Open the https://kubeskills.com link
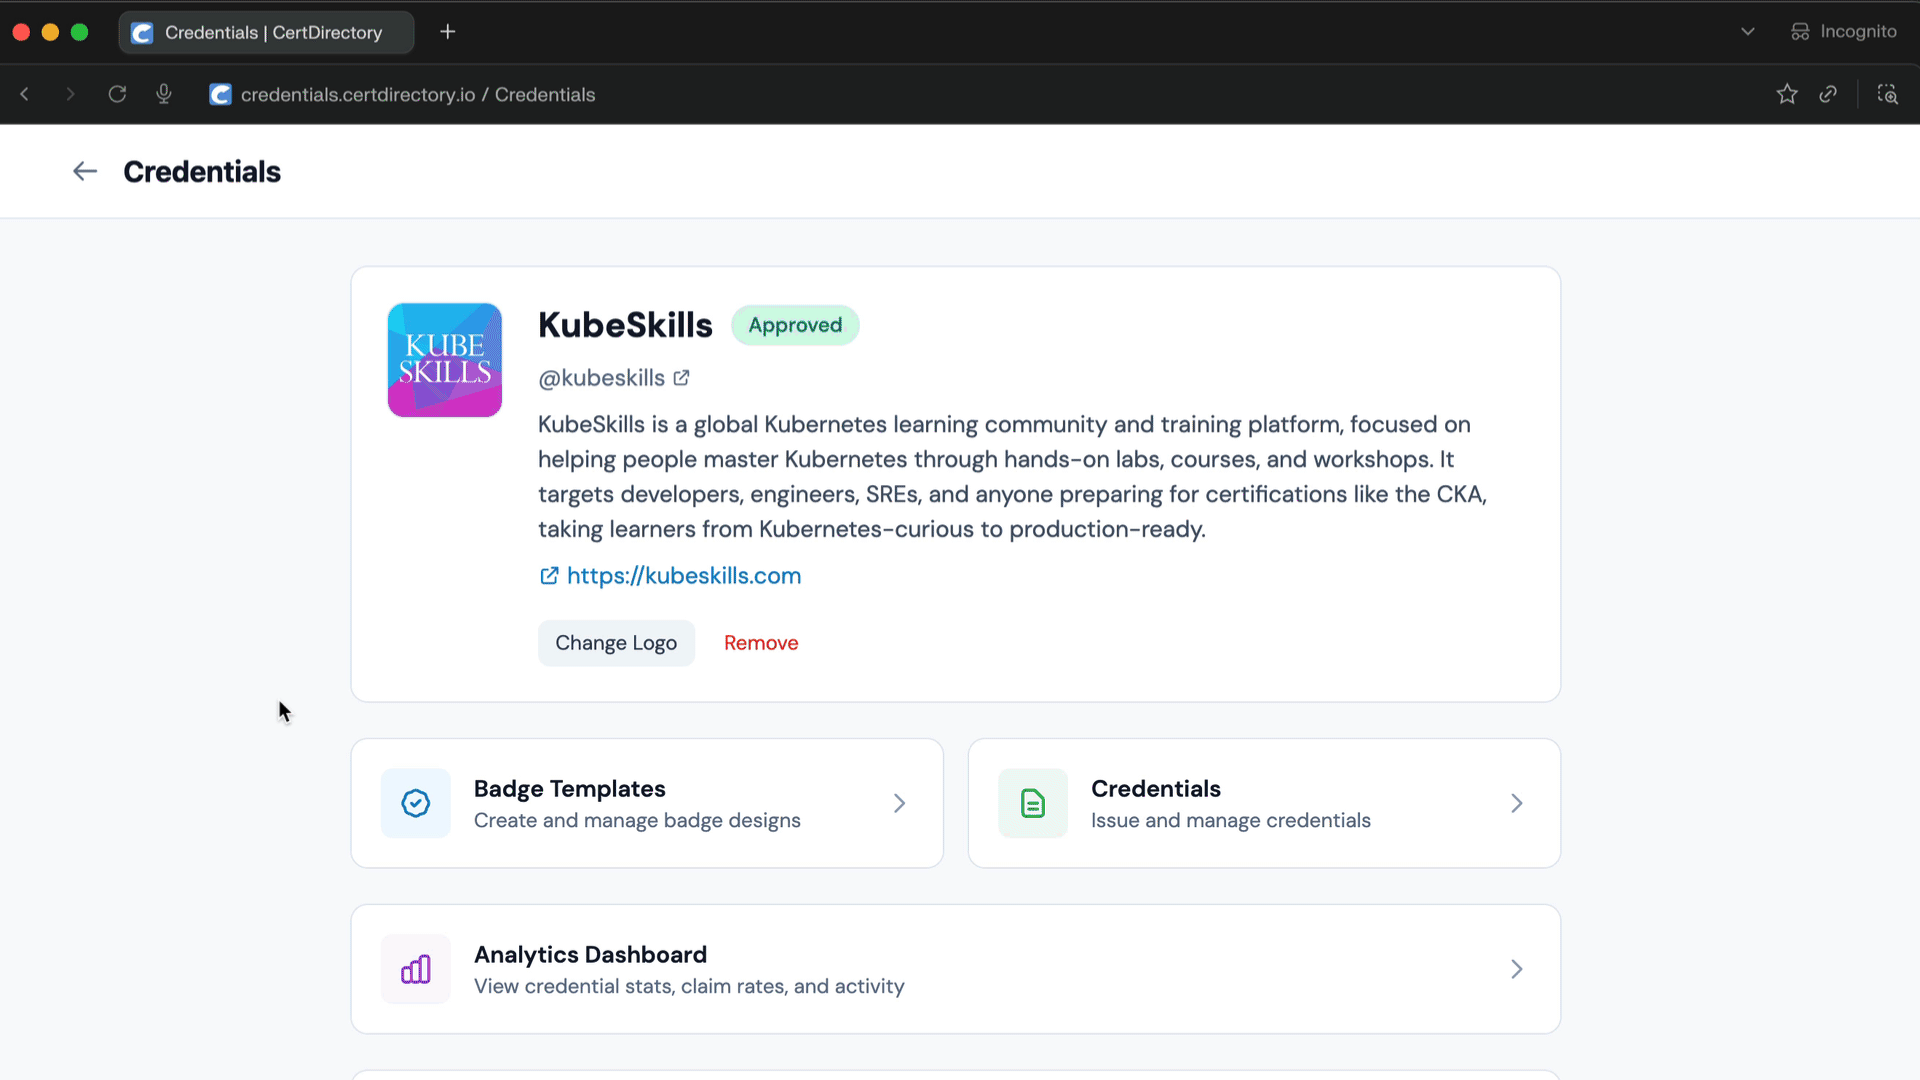Screen dimensions: 1920x1080 point(684,576)
